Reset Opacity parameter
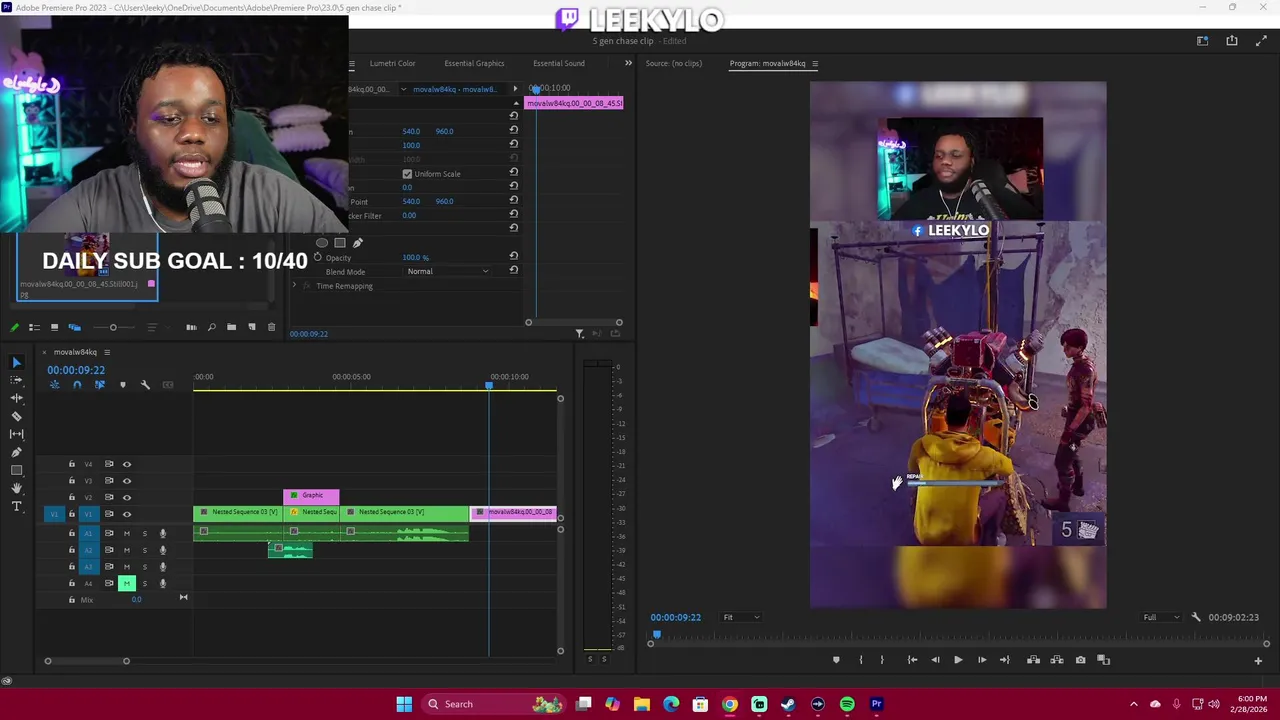Image resolution: width=1280 pixels, height=720 pixels. (x=513, y=257)
